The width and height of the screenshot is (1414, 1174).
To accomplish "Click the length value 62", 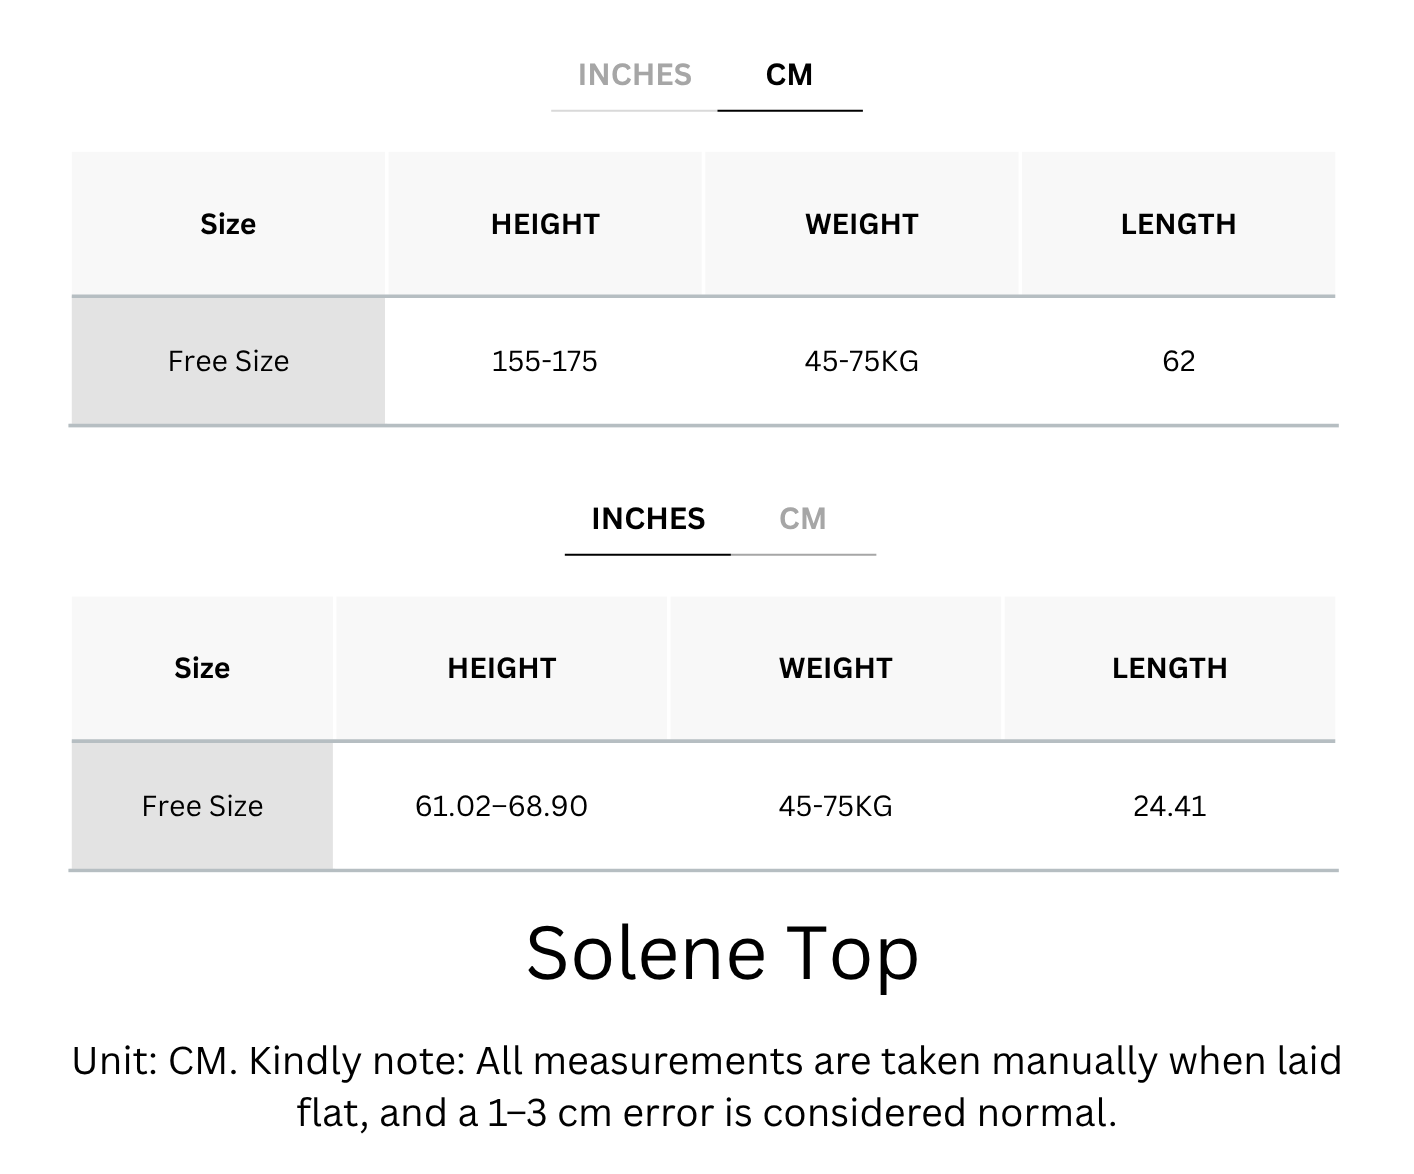I will coord(1179,361).
